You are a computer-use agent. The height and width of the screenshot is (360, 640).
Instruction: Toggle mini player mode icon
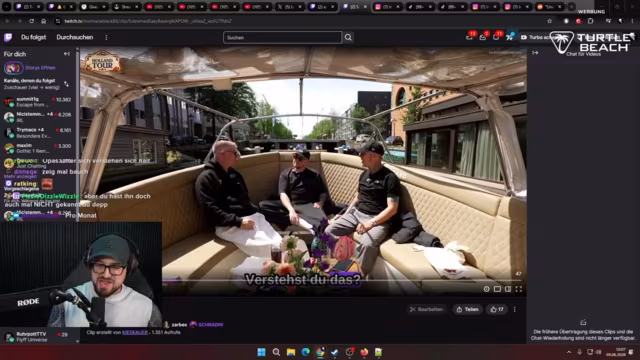[497, 289]
